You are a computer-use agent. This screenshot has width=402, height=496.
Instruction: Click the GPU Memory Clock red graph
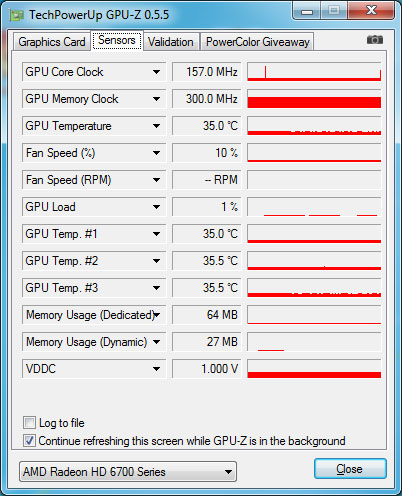point(314,99)
